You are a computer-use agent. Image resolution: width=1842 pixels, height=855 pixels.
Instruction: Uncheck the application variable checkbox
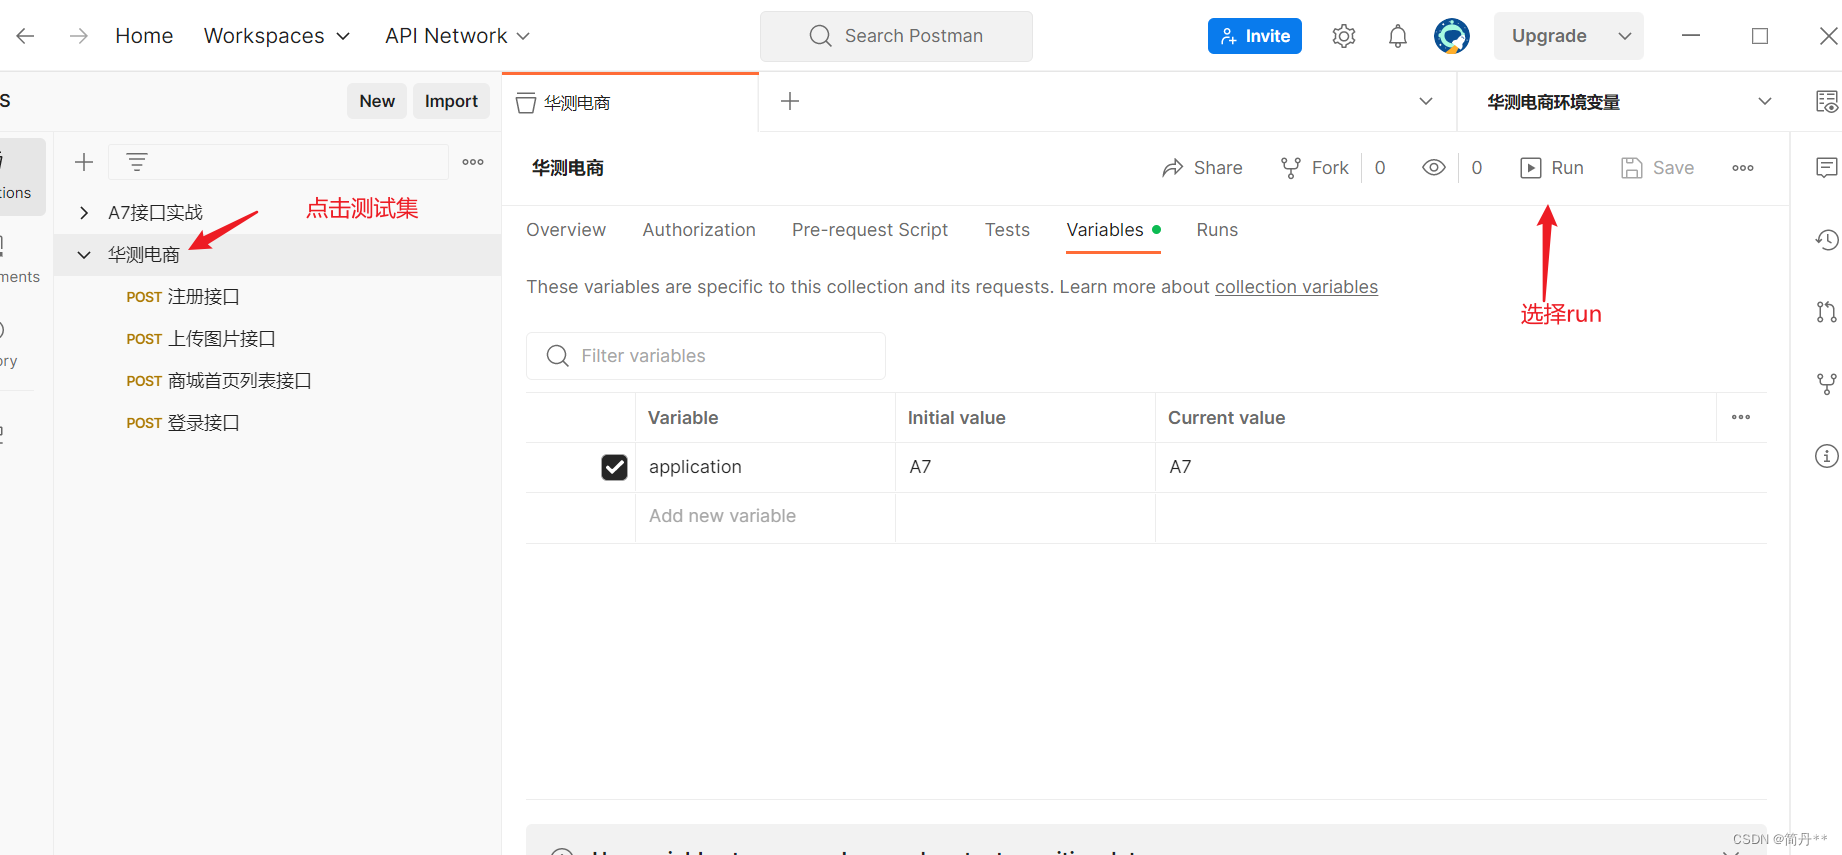point(614,467)
